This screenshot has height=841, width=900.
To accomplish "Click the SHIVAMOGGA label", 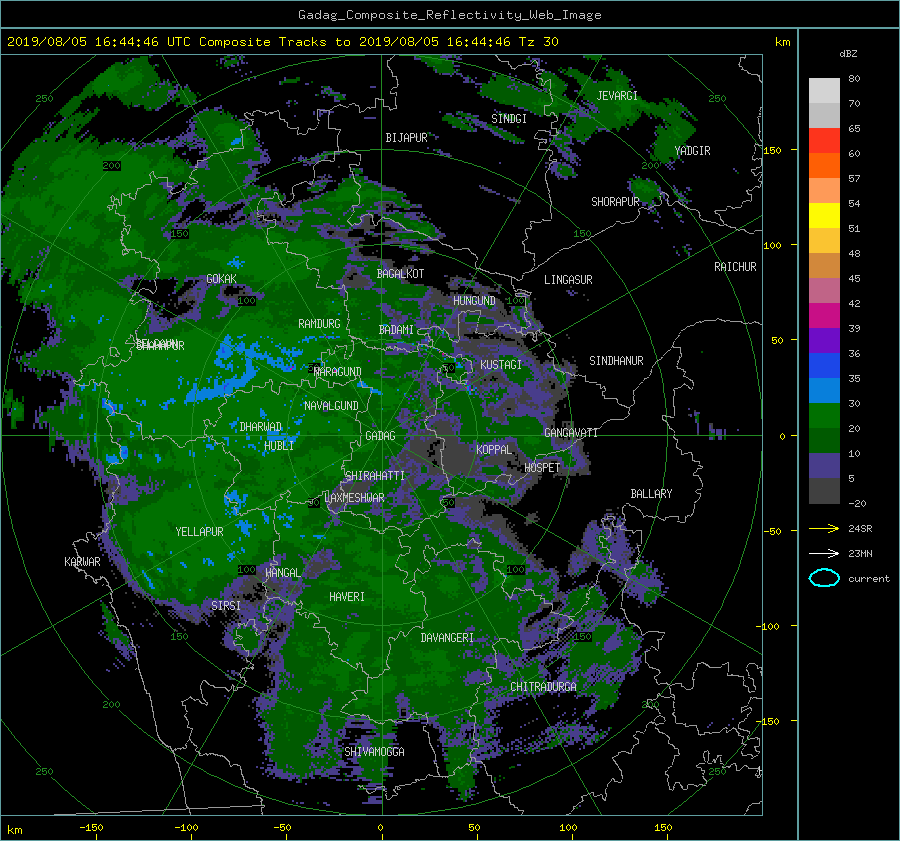I will 374,752.
